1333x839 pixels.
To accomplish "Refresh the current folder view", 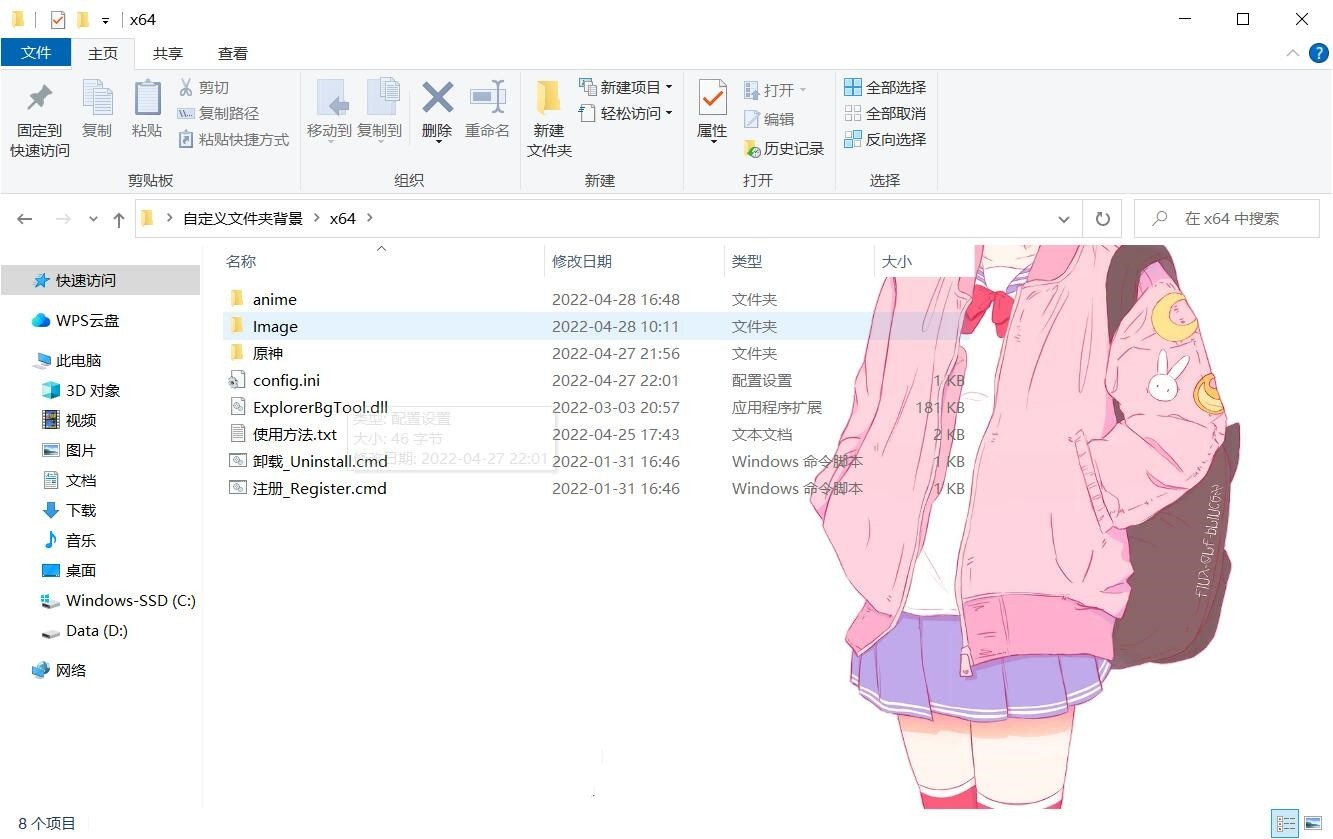I will (x=1103, y=219).
